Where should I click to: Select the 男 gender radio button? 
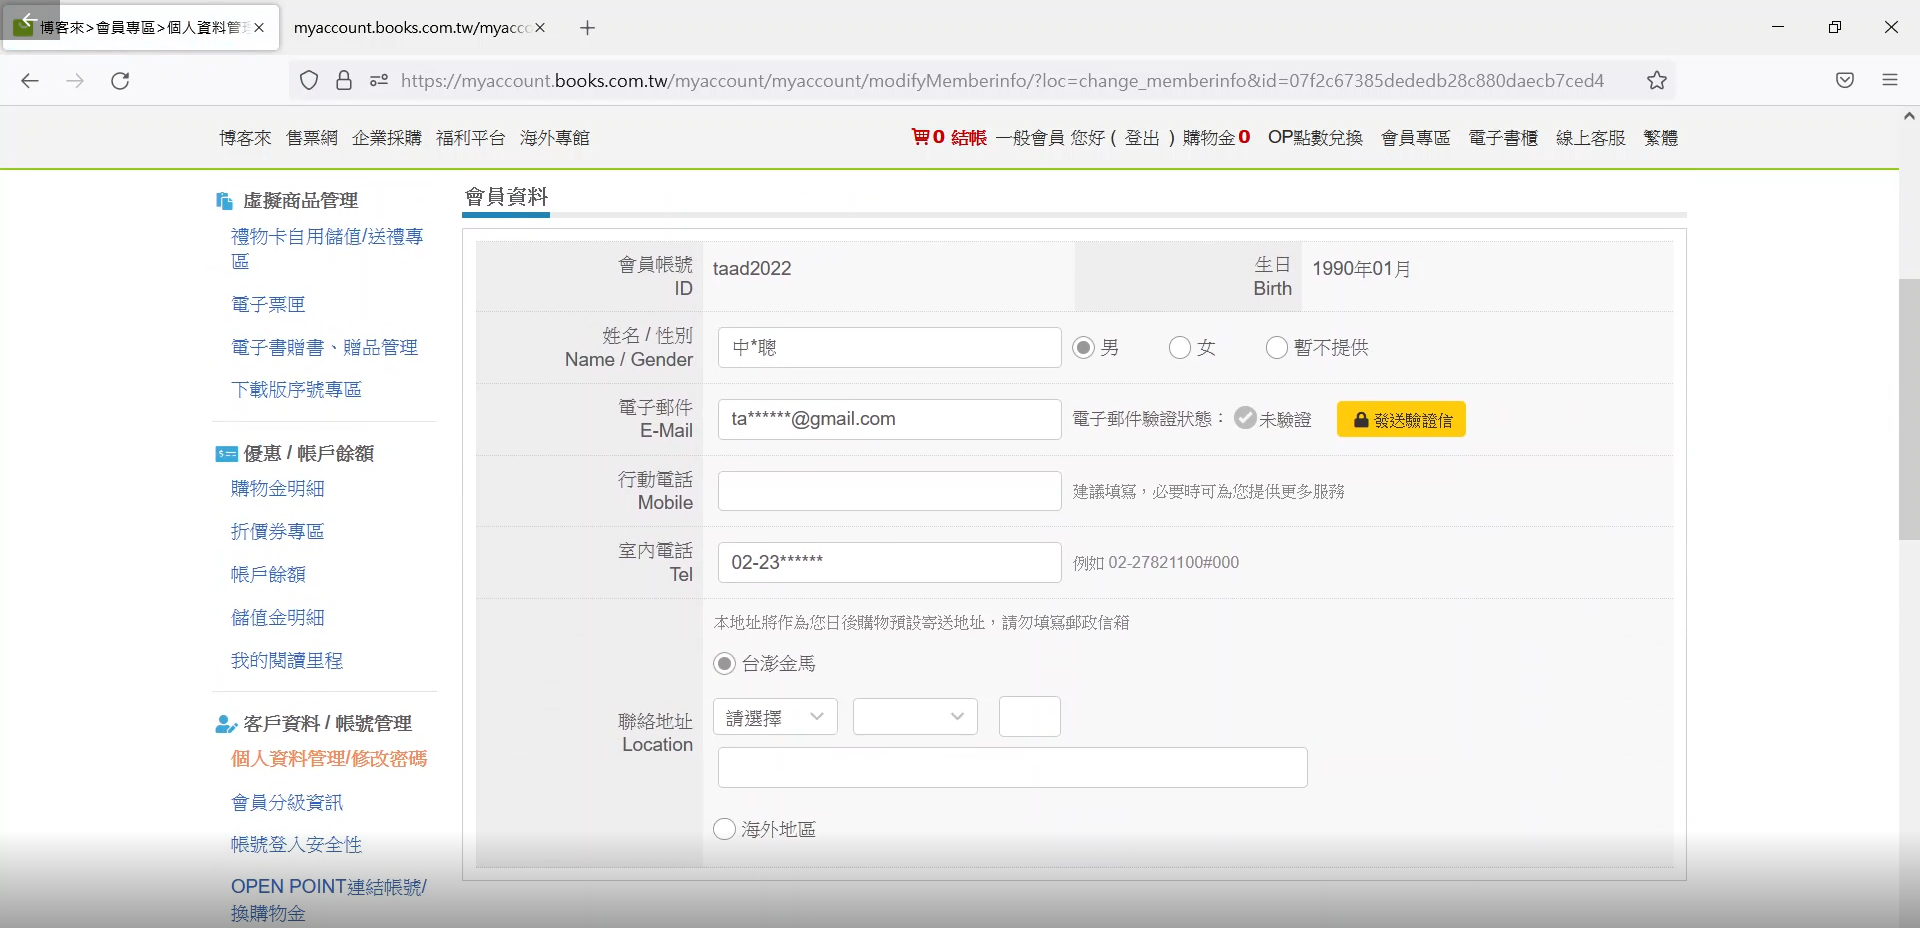[x=1083, y=347]
